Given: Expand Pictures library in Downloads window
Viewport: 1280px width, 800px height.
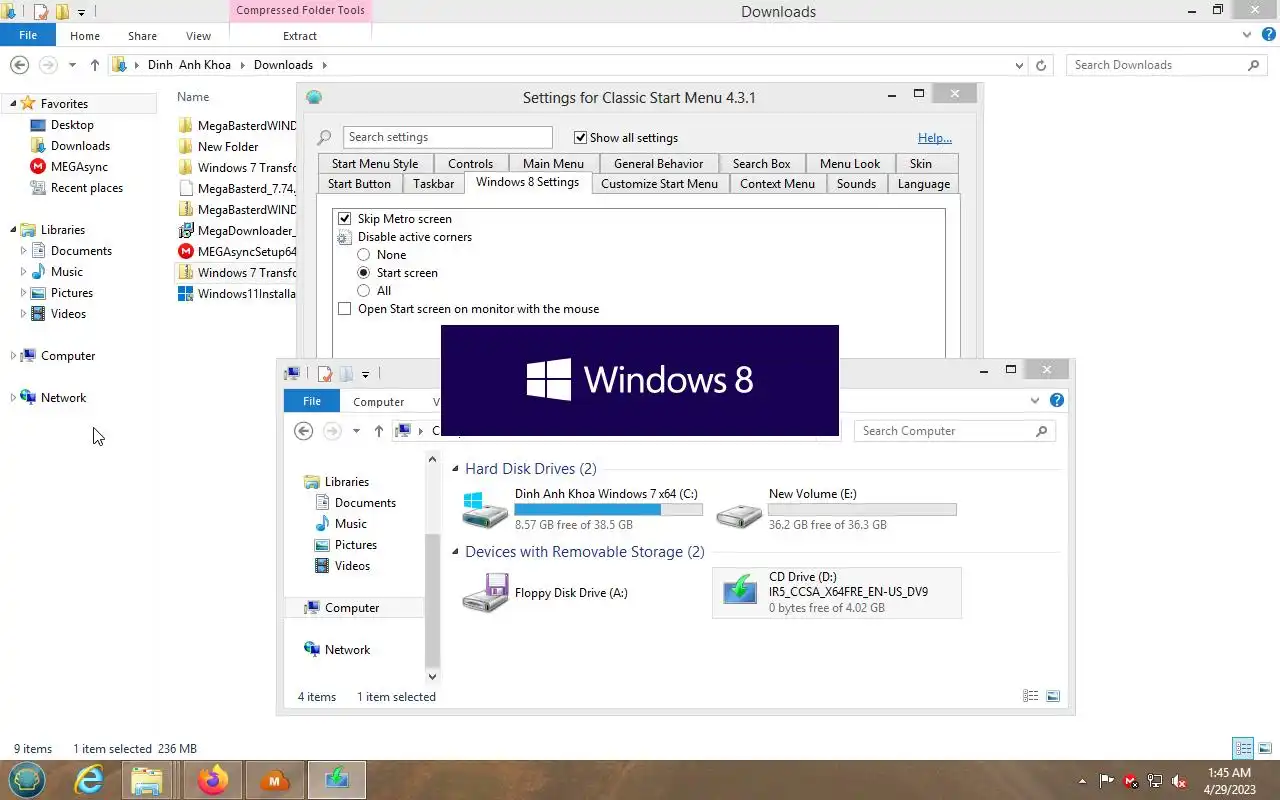Looking at the screenshot, I should click(23, 293).
